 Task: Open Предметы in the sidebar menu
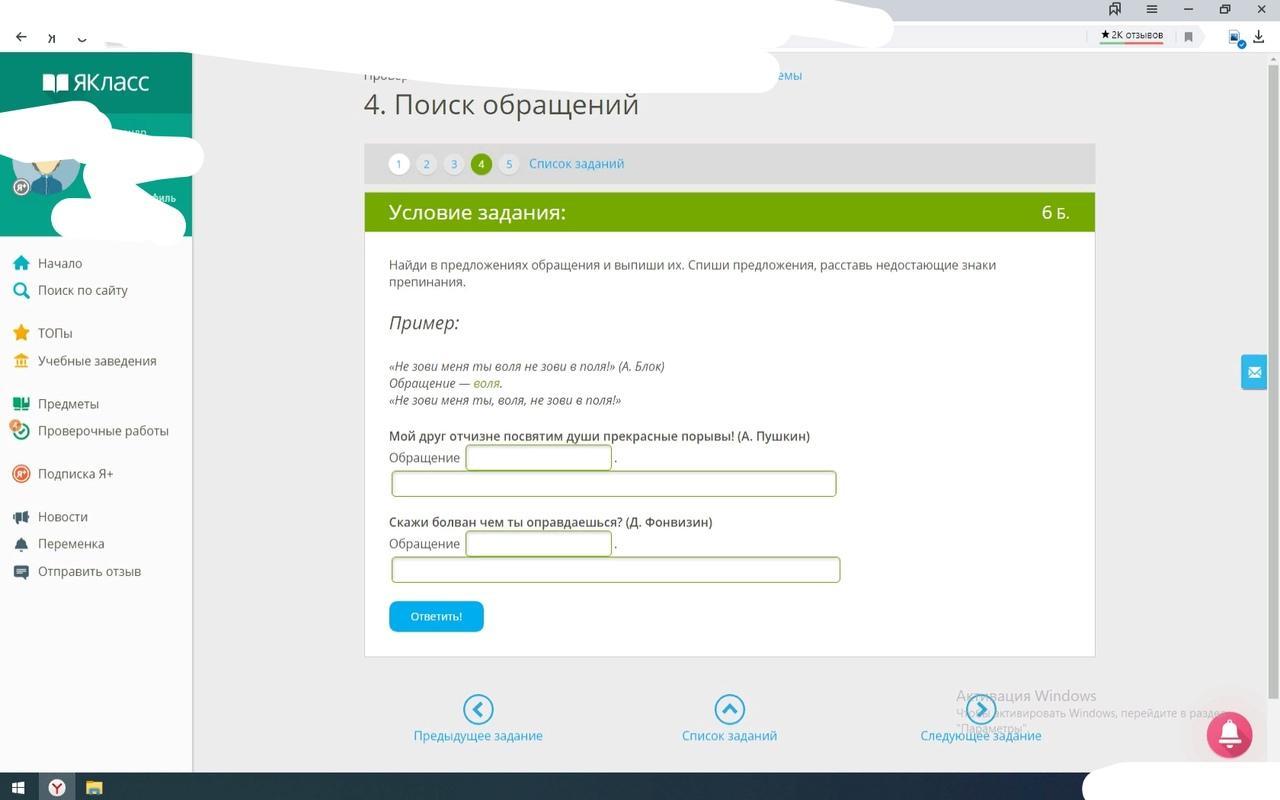[x=68, y=404]
